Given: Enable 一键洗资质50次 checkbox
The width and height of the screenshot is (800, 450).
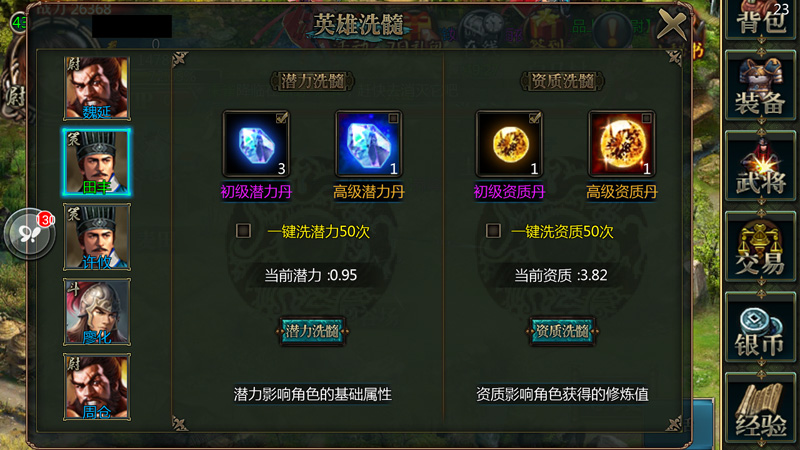Looking at the screenshot, I should click(493, 231).
